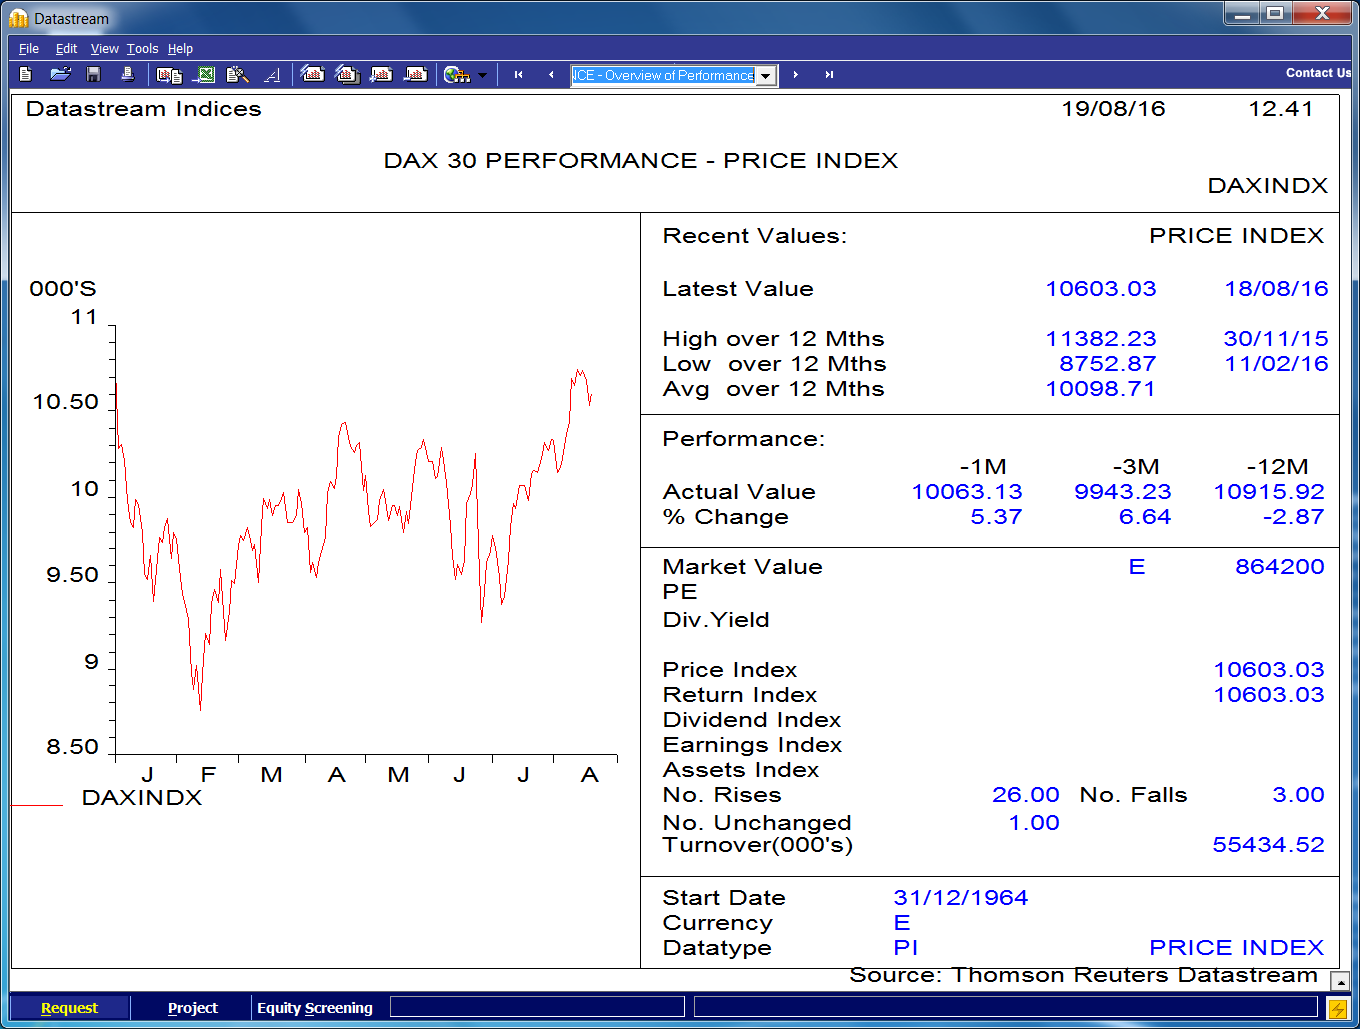Image resolution: width=1360 pixels, height=1029 pixels.
Task: Click the -12M percent change -2.87
Action: (1293, 517)
